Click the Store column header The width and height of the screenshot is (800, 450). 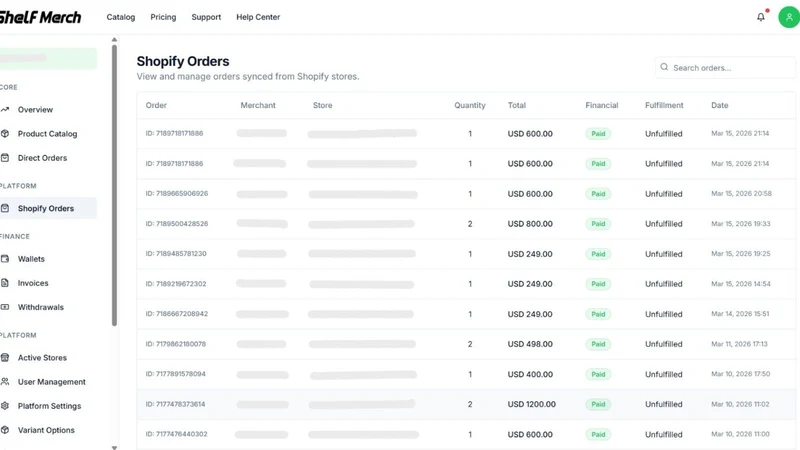pyautogui.click(x=322, y=105)
